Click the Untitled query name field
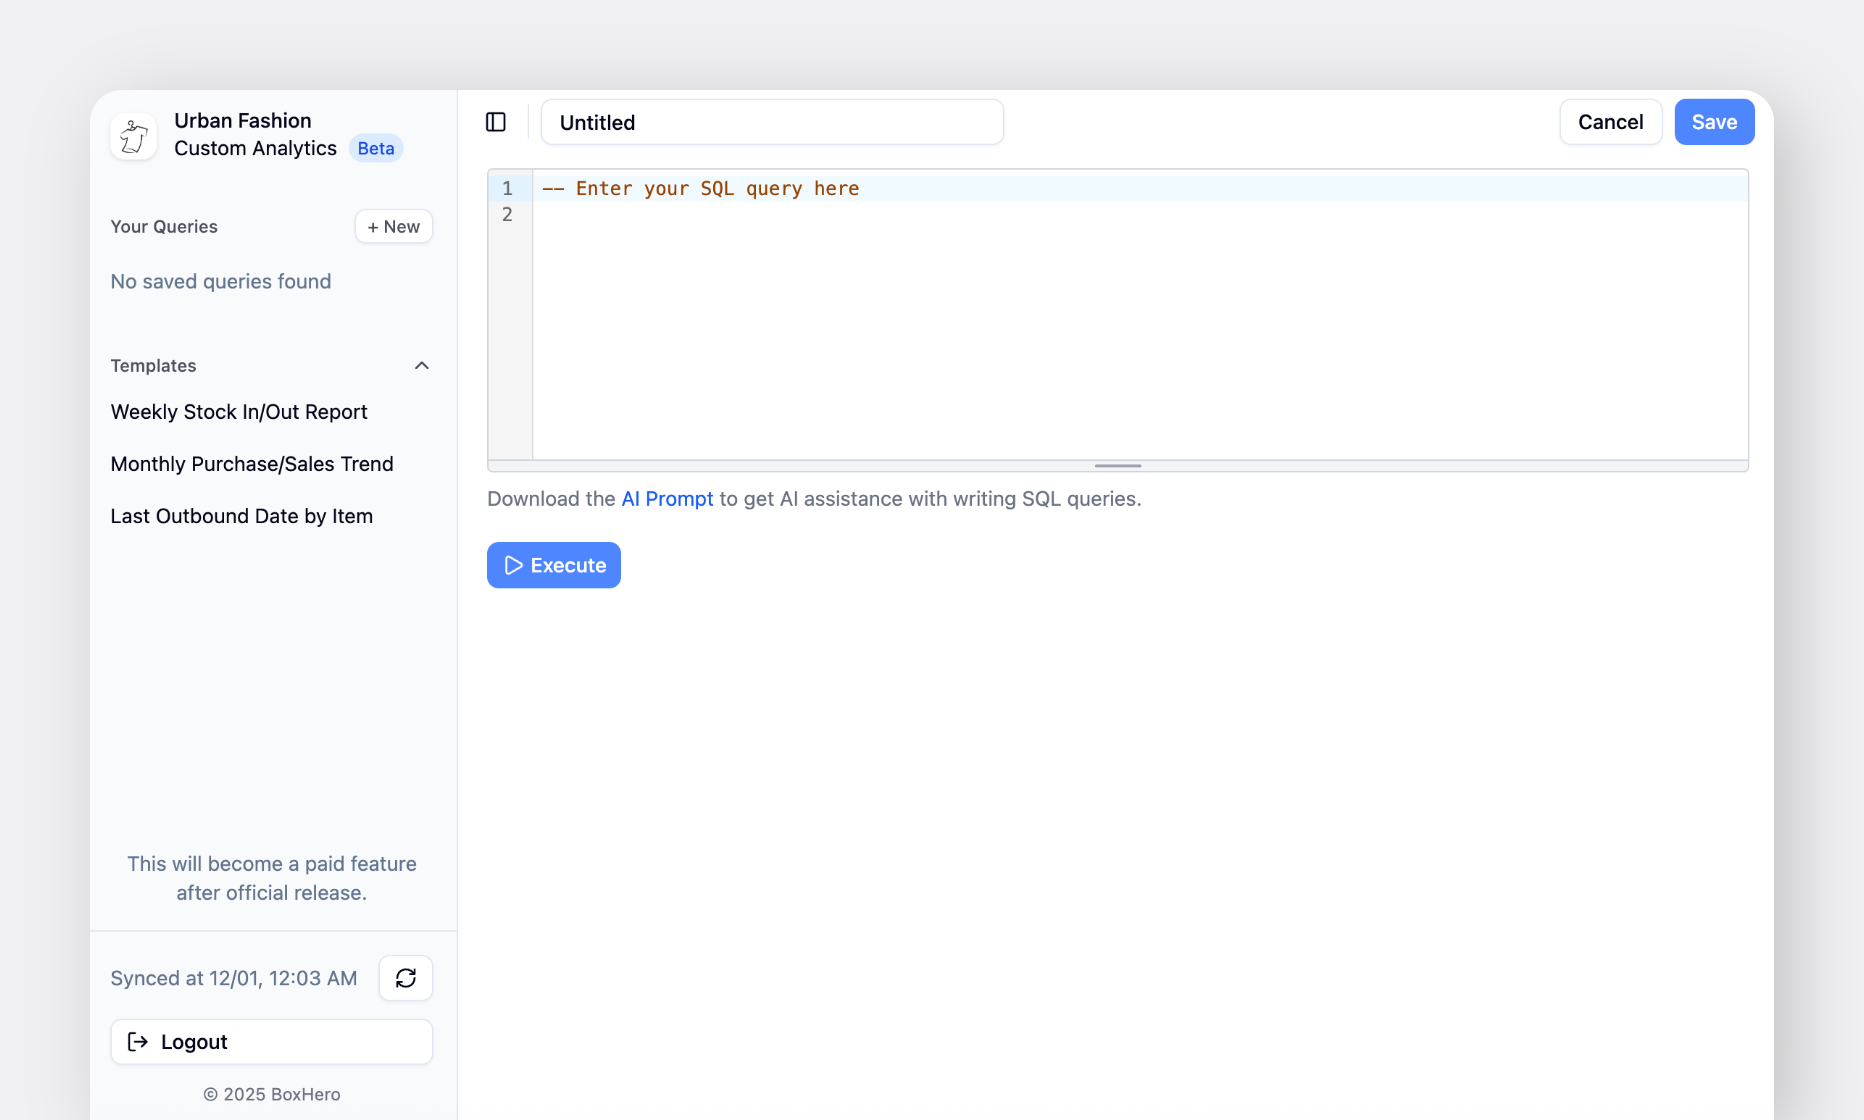The height and width of the screenshot is (1120, 1864). coord(771,121)
